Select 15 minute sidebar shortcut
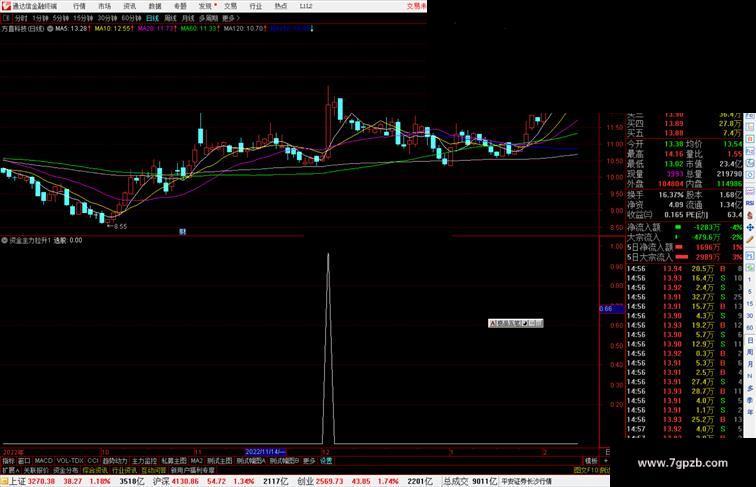 pyautogui.click(x=750, y=304)
